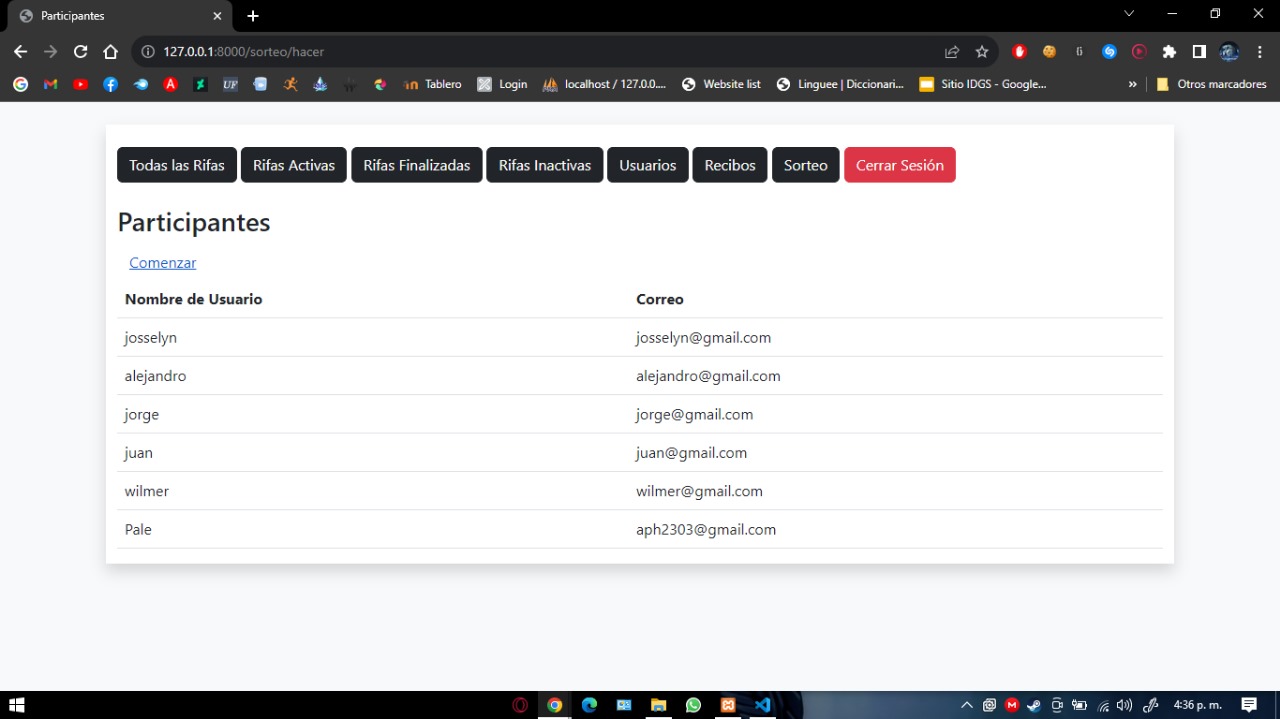Image resolution: width=1280 pixels, height=719 pixels.
Task: Toggle the browser side panel icon
Action: [x=1199, y=52]
